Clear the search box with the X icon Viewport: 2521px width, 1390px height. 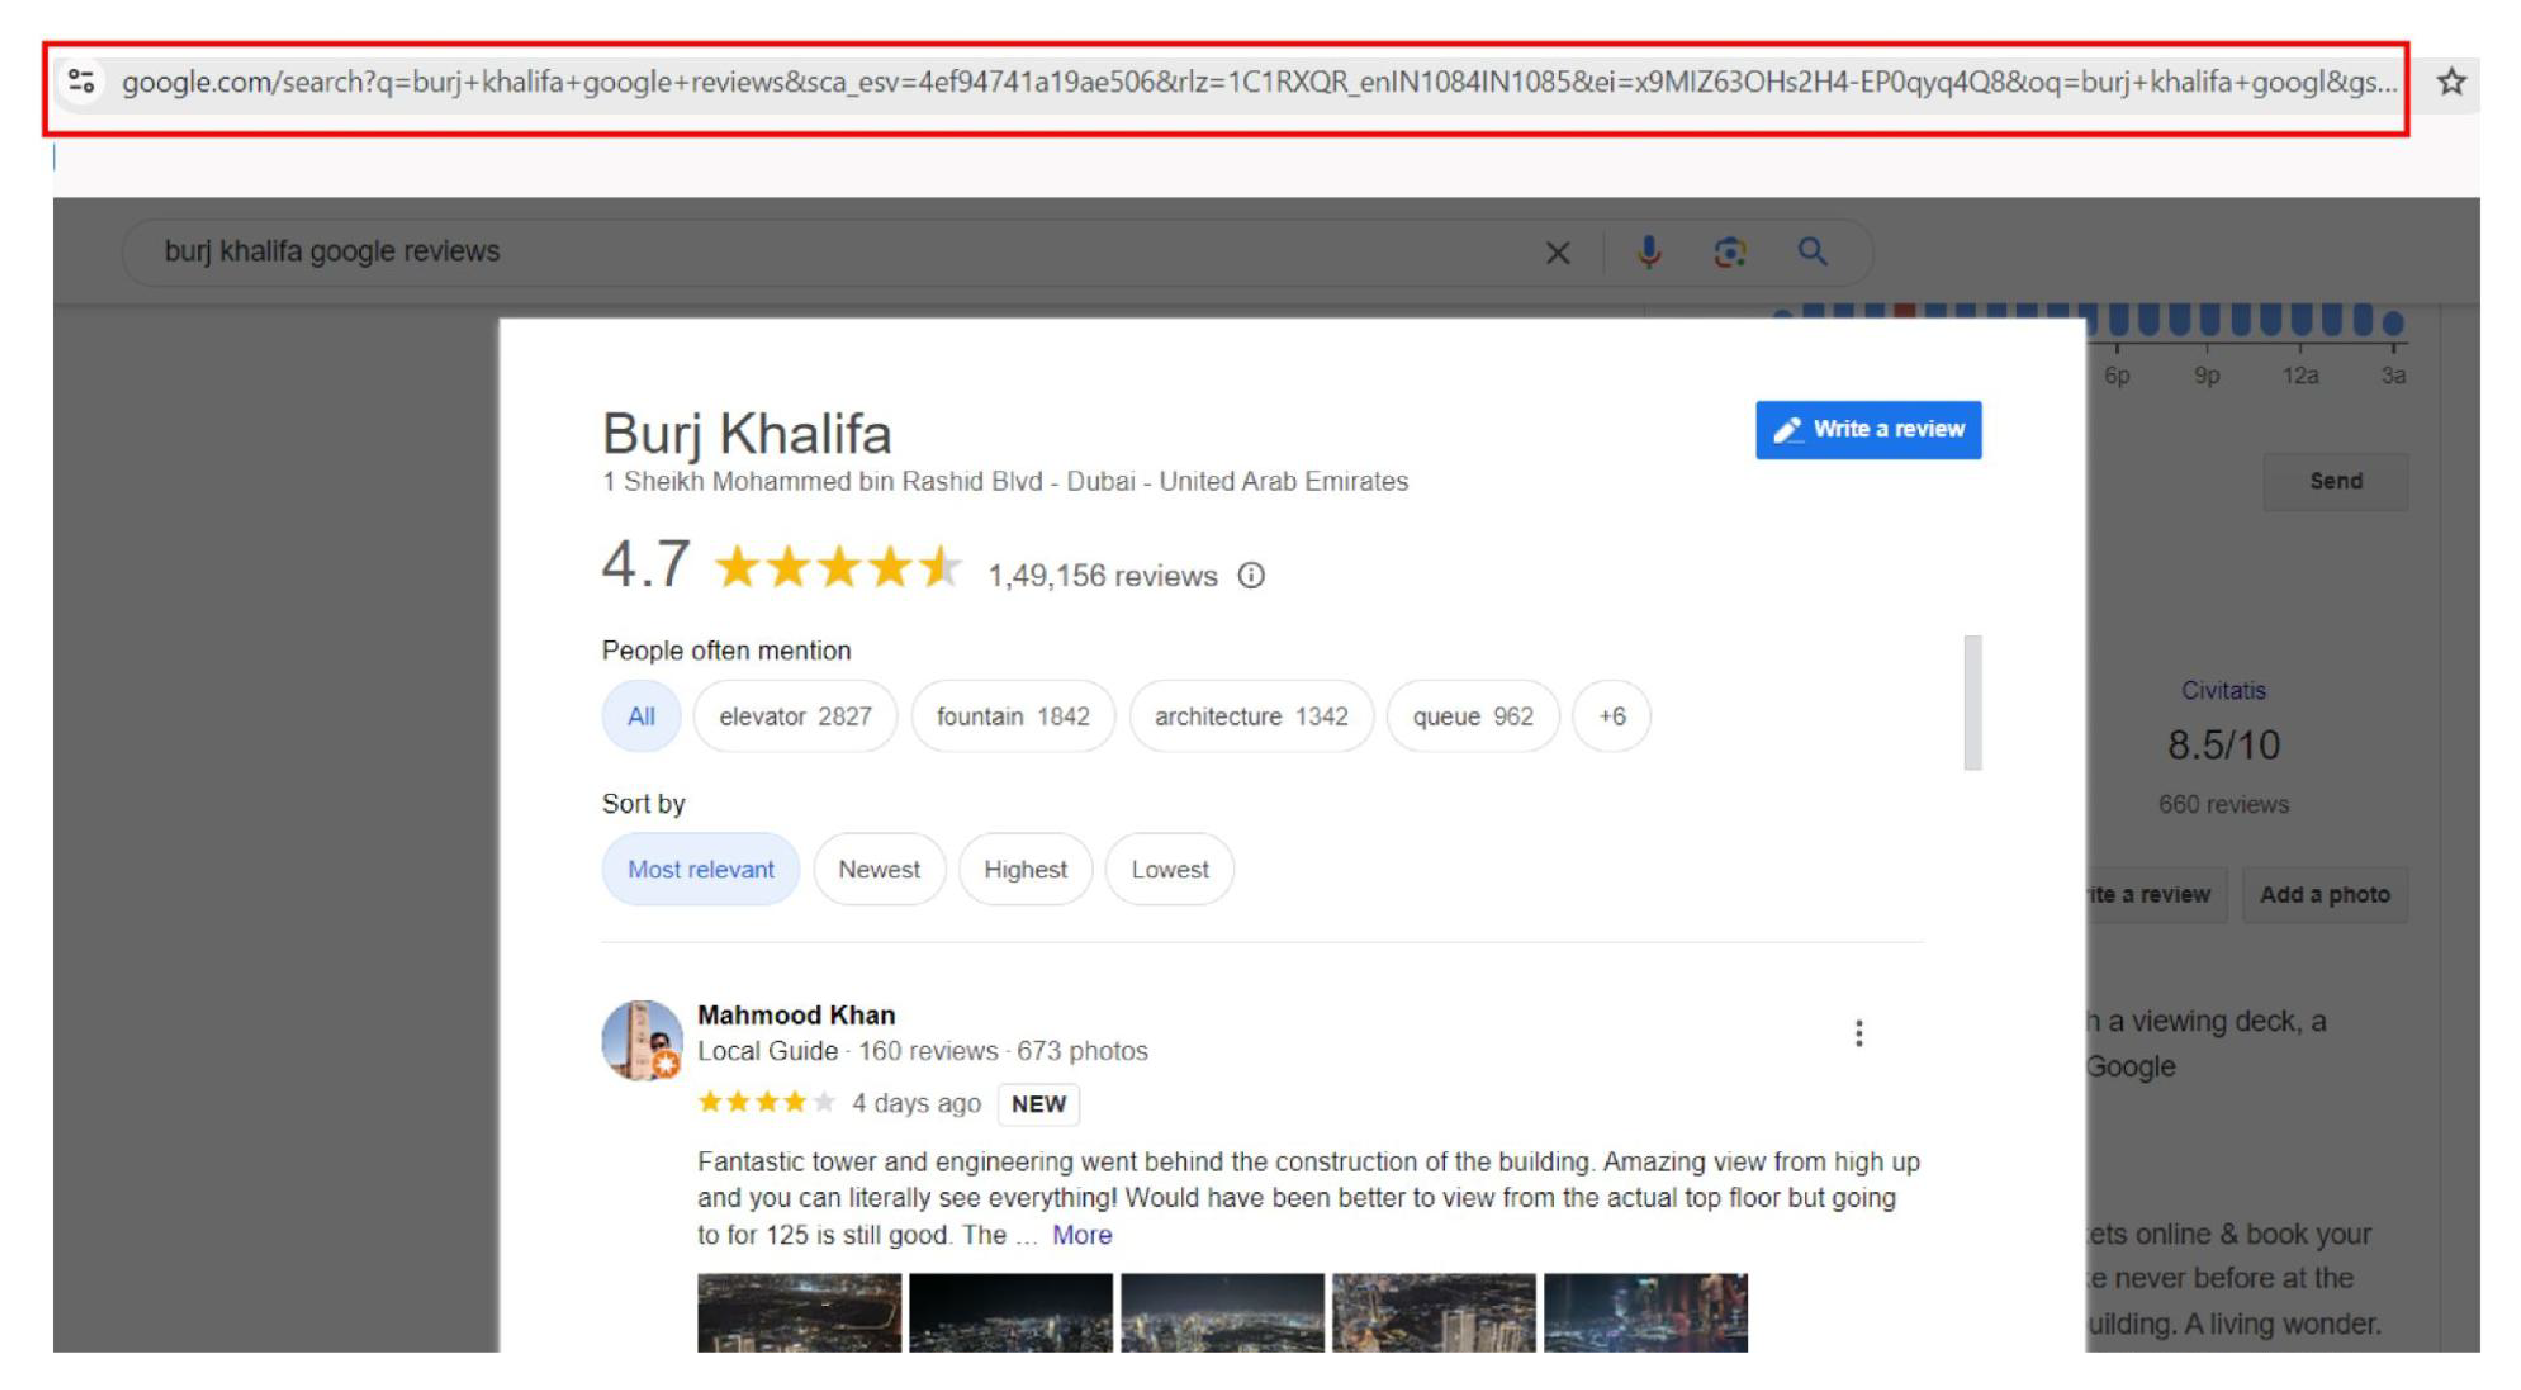click(x=1556, y=252)
